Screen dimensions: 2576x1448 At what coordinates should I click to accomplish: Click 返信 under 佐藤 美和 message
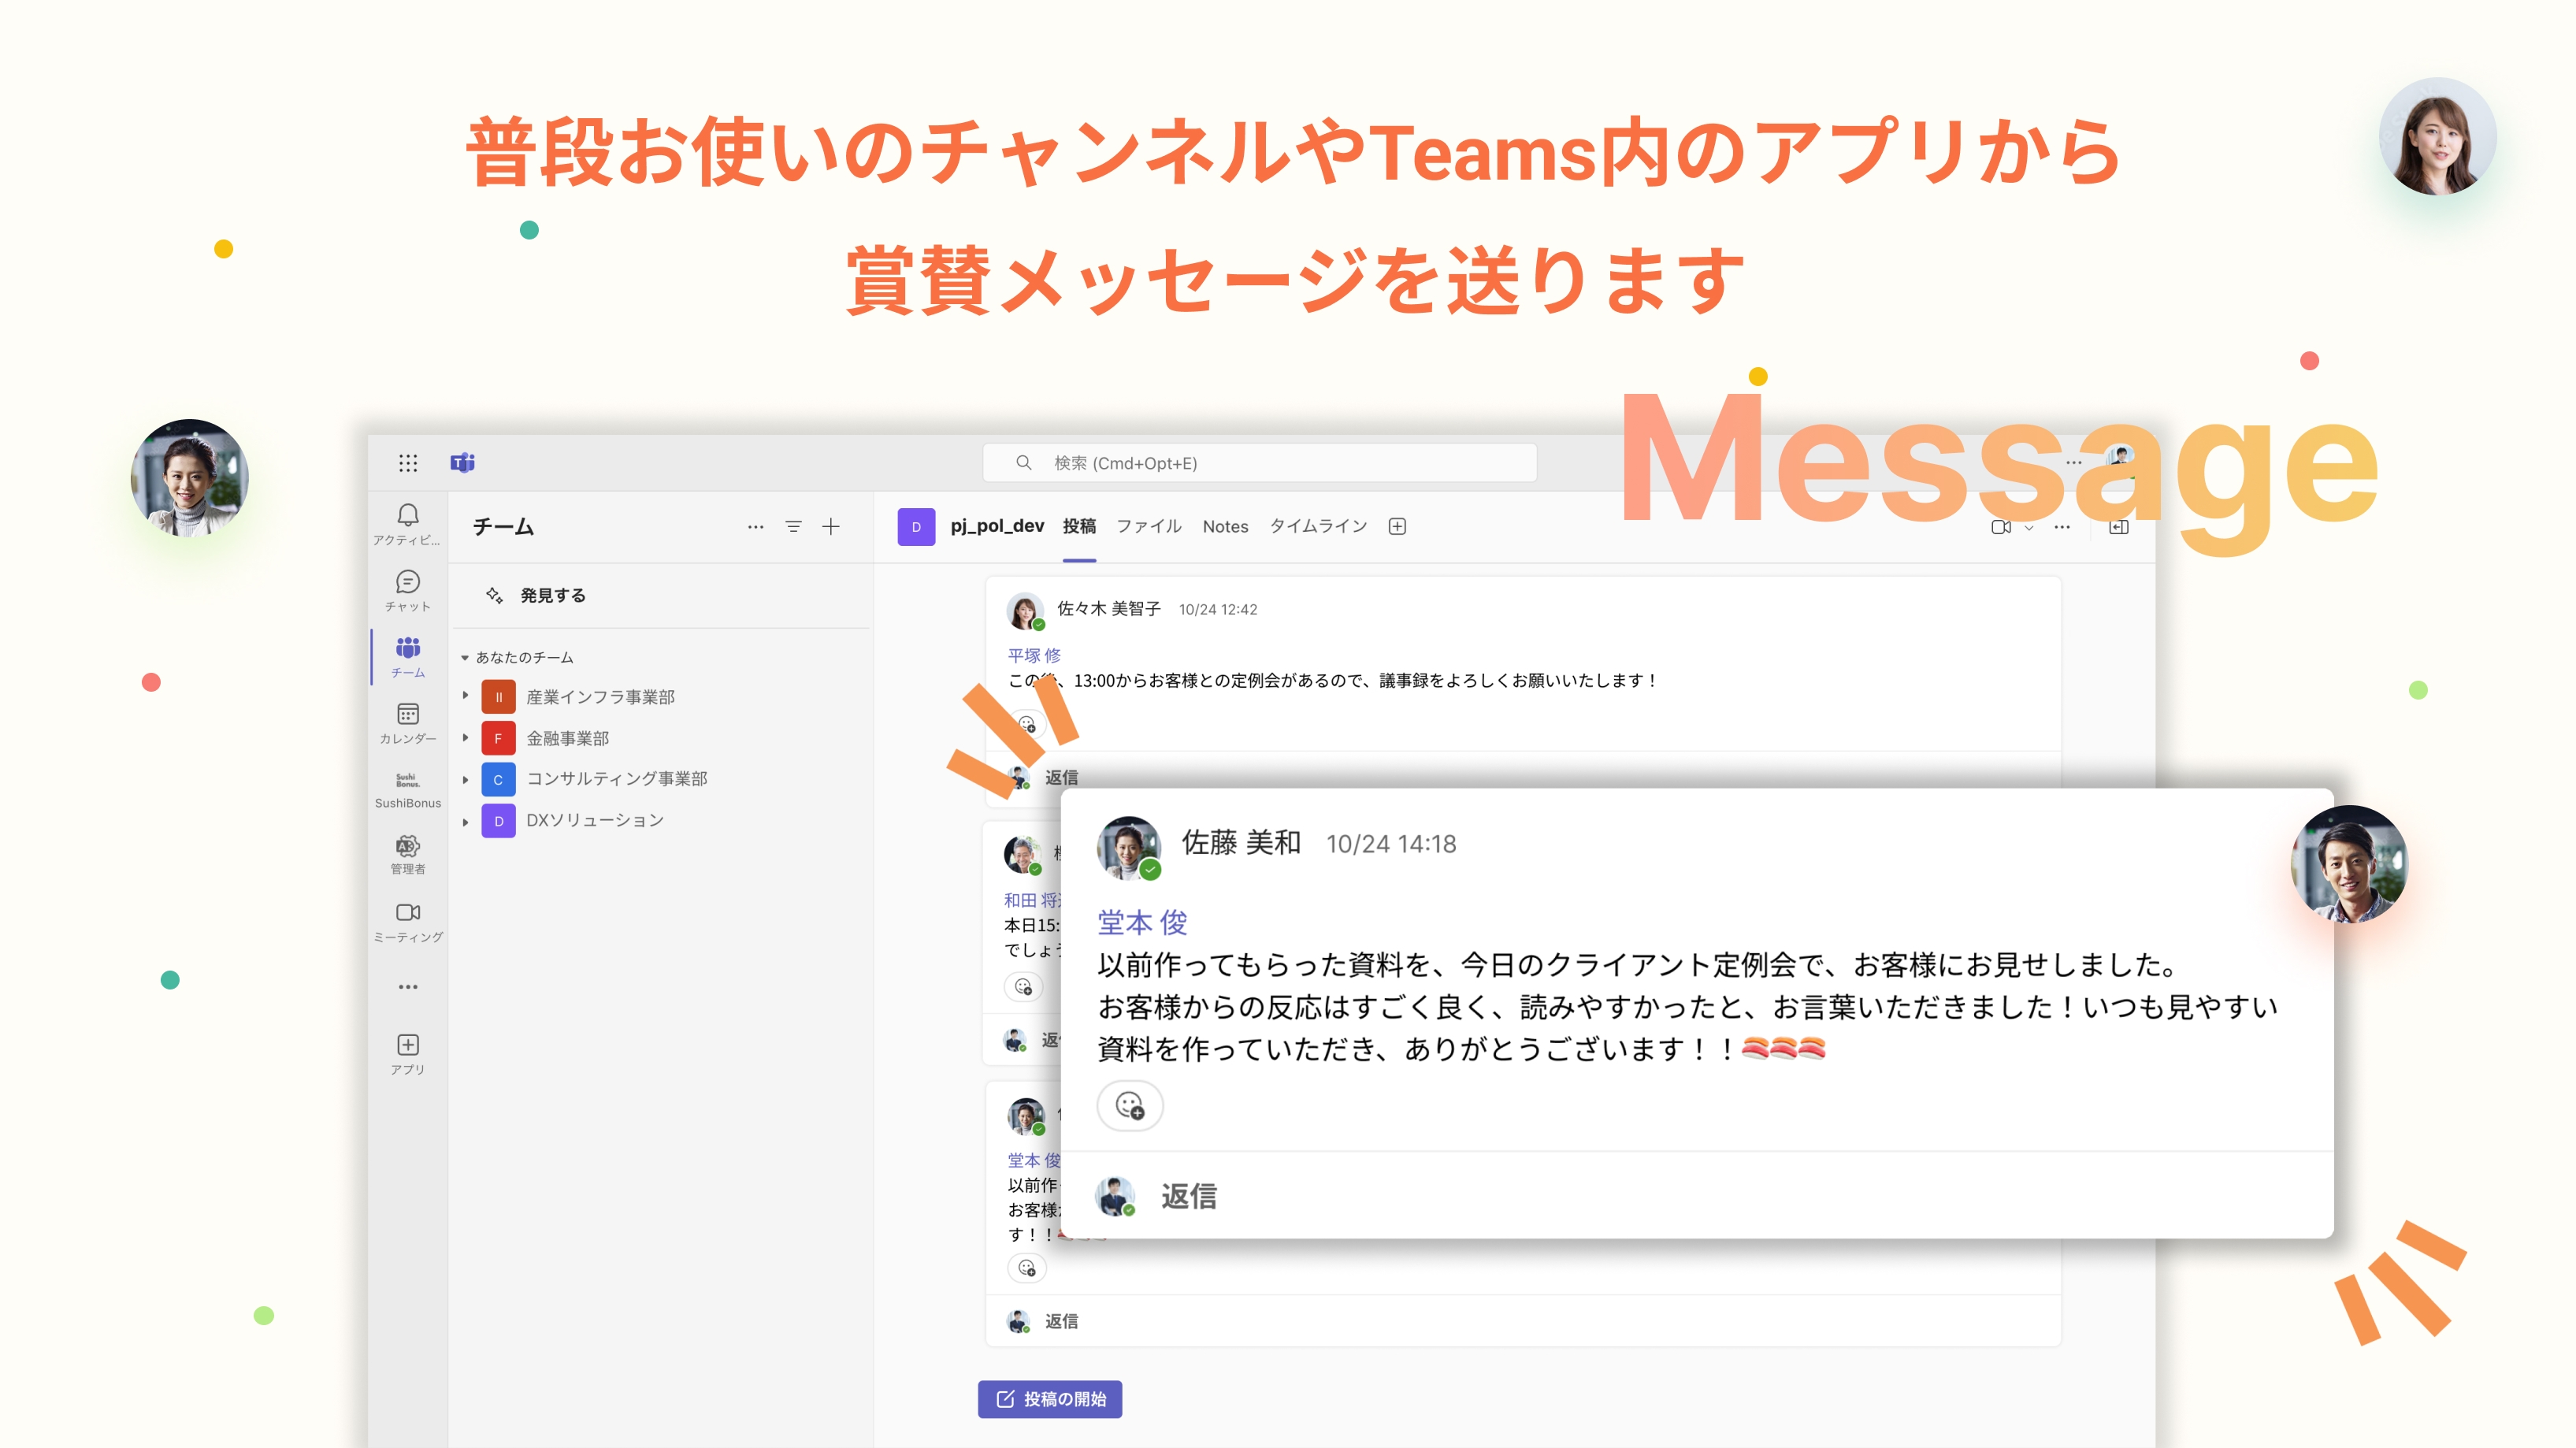1188,1196
